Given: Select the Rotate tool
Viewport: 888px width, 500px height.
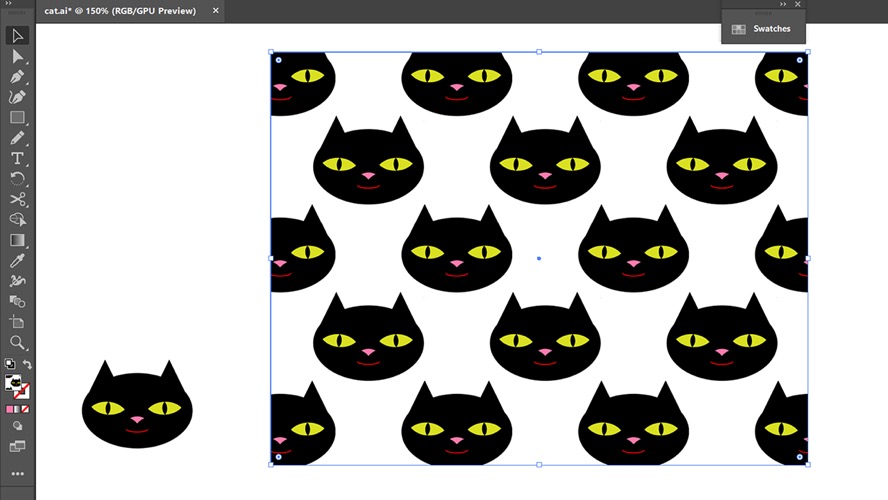Looking at the screenshot, I should point(18,178).
